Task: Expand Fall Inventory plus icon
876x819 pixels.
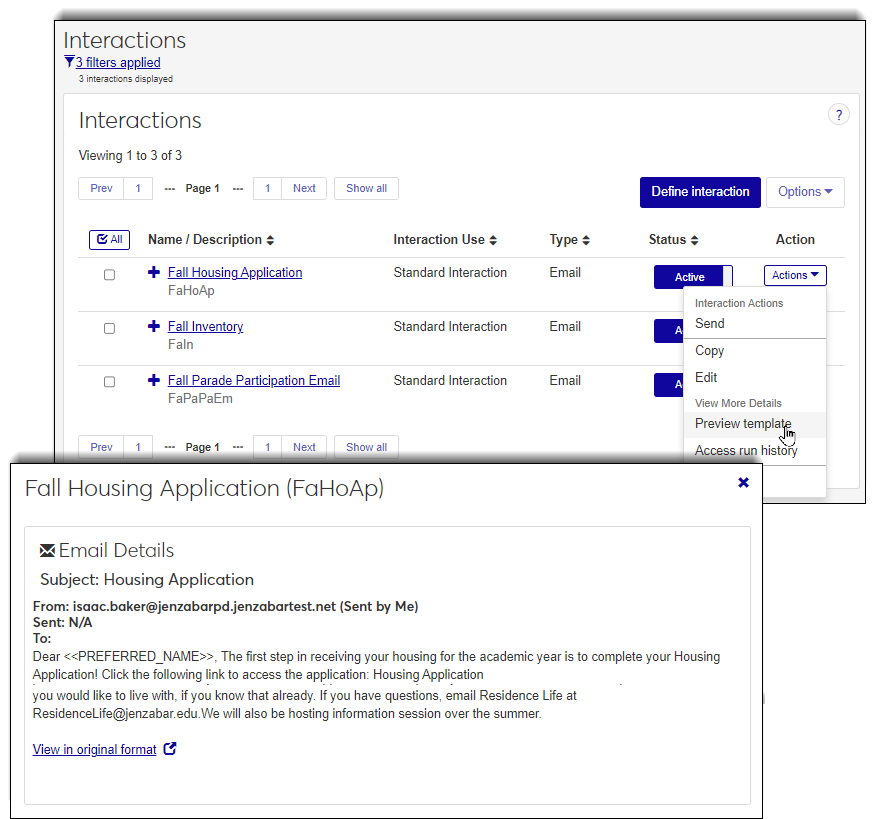Action: tap(154, 326)
